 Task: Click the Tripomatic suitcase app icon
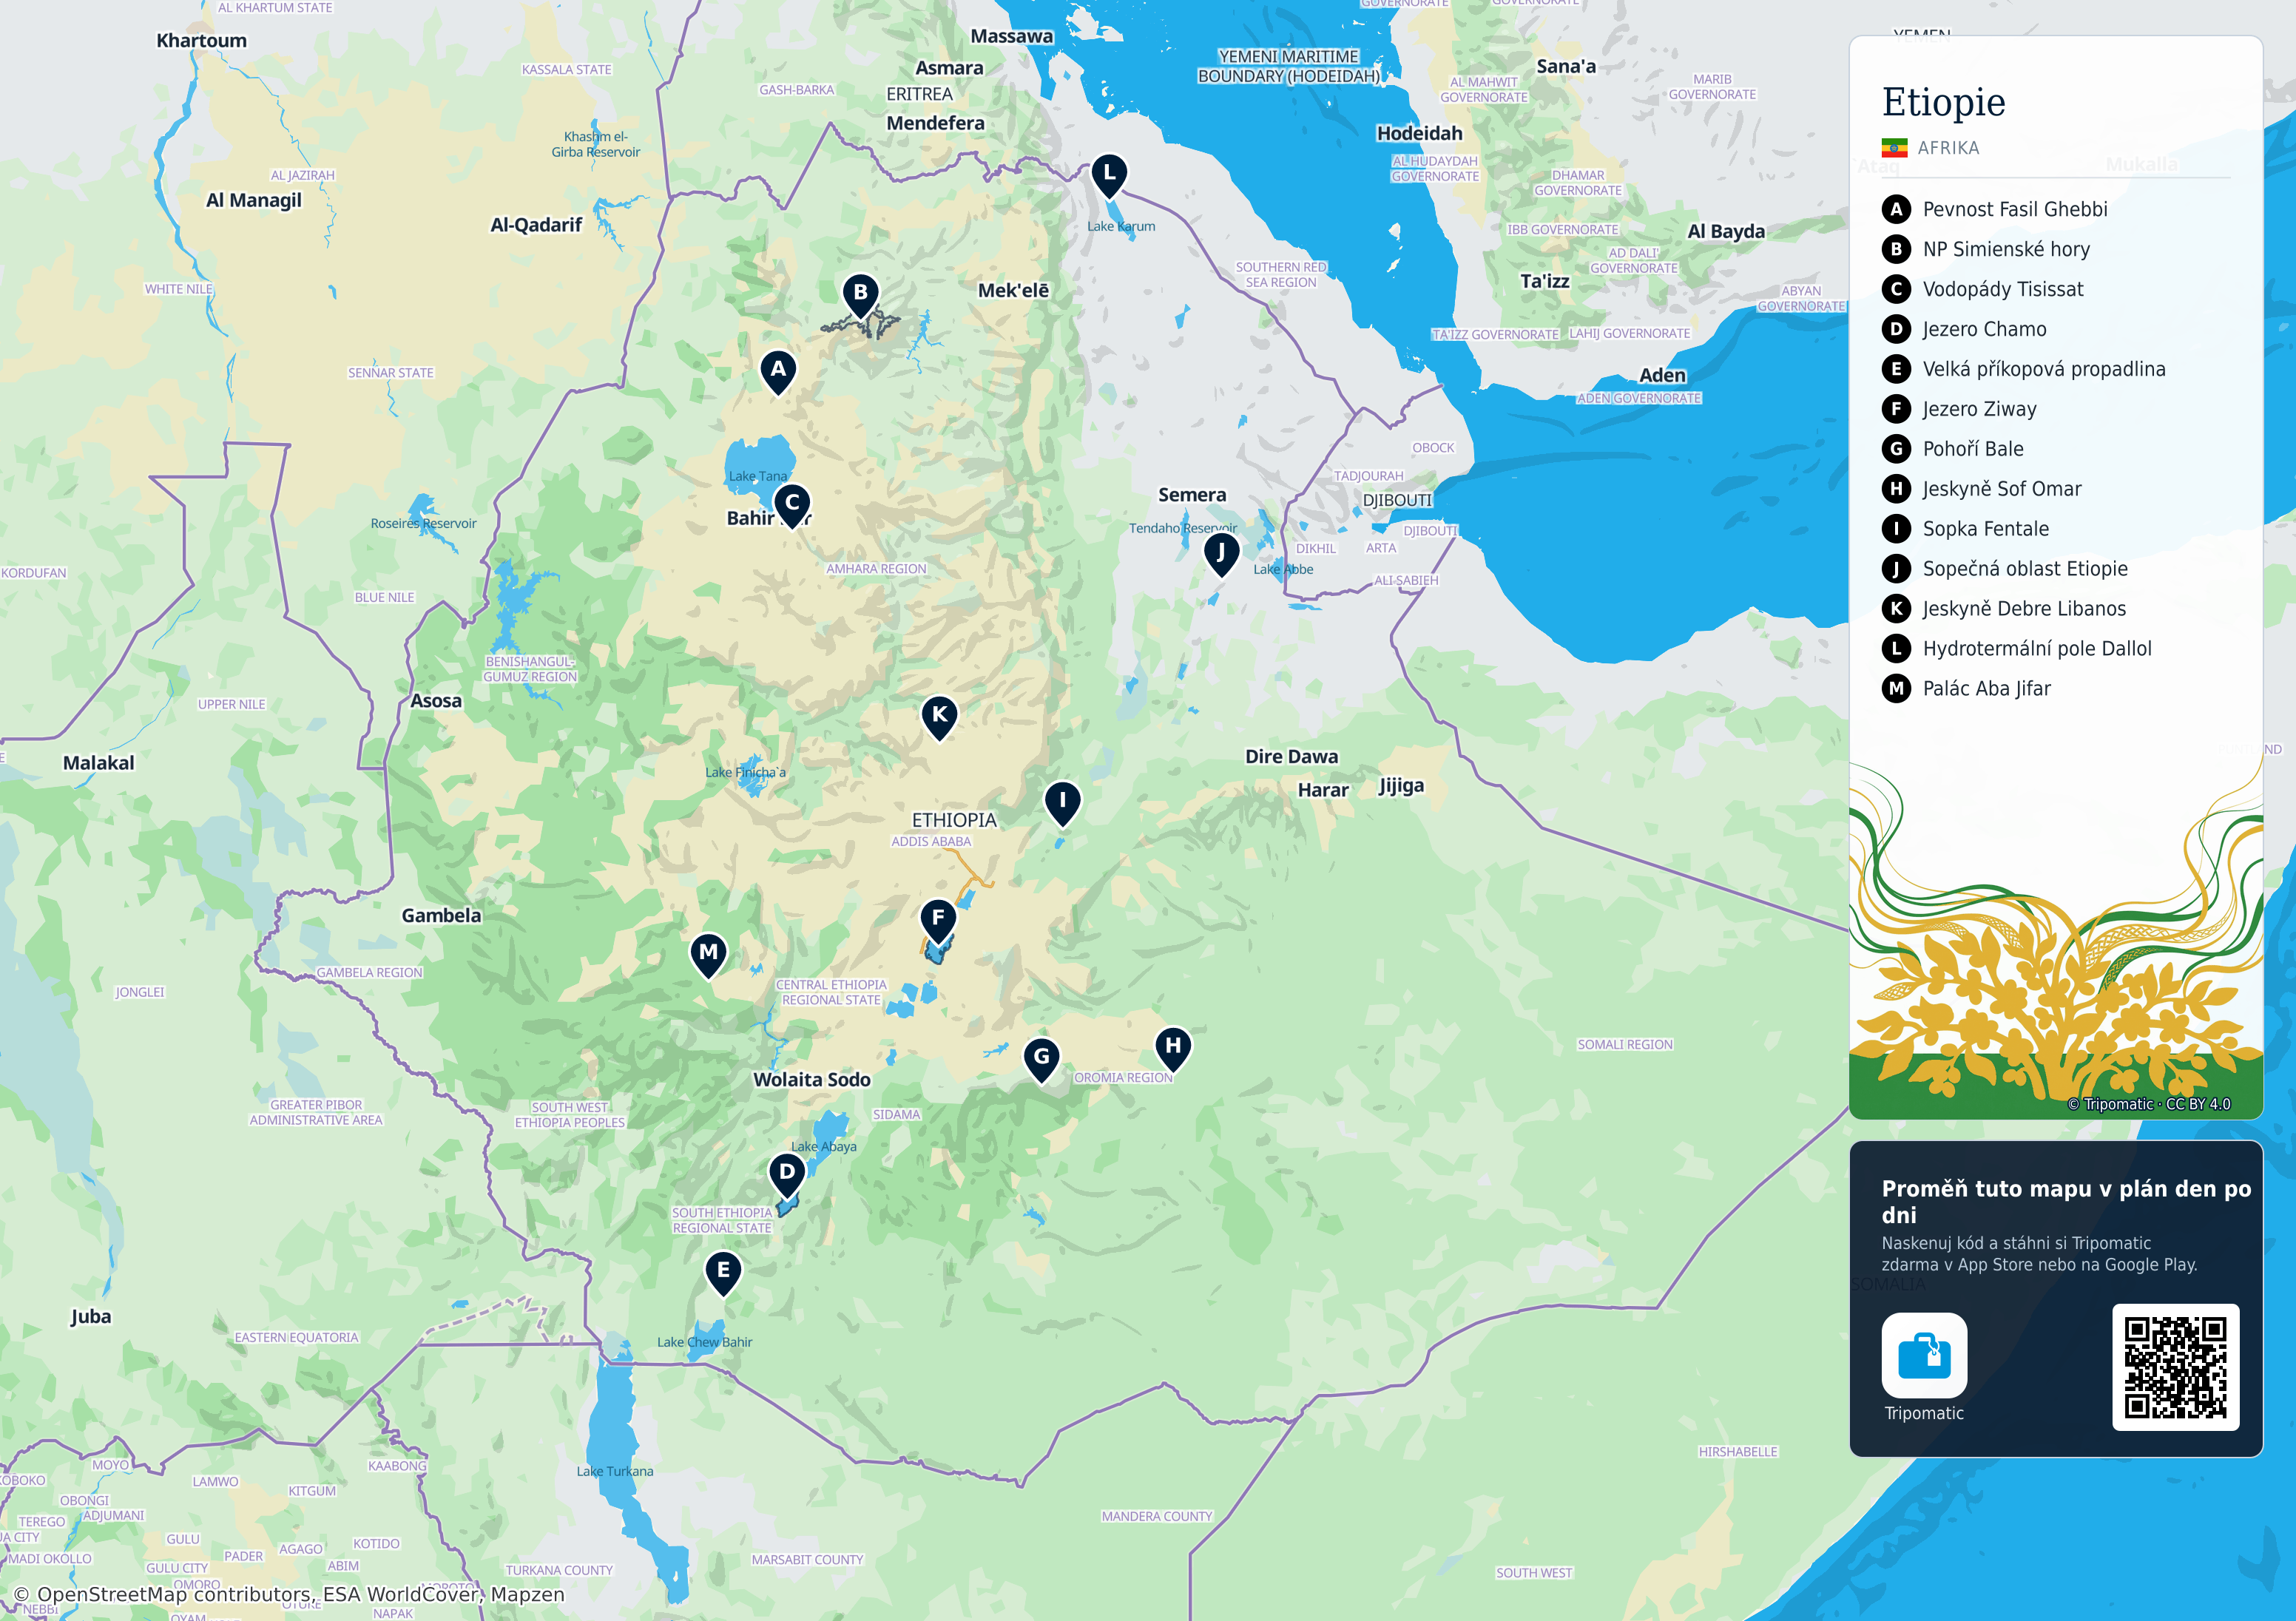click(x=1924, y=1355)
